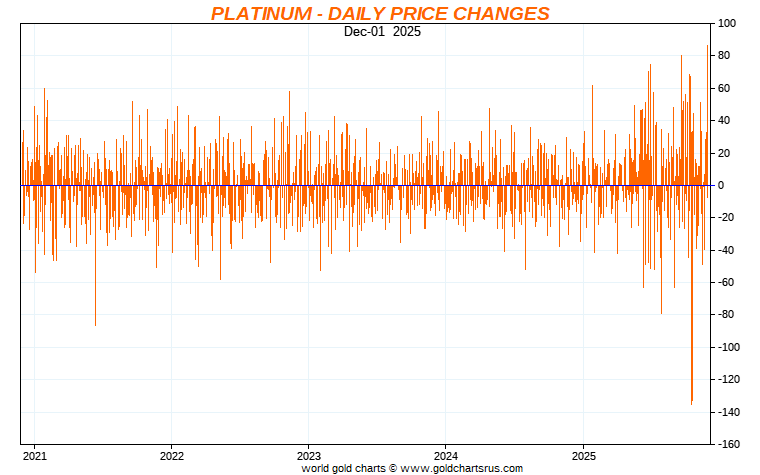Click the y-axis value 80
Image resolution: width=760 pixels, height=475 pixels.
tap(724, 56)
